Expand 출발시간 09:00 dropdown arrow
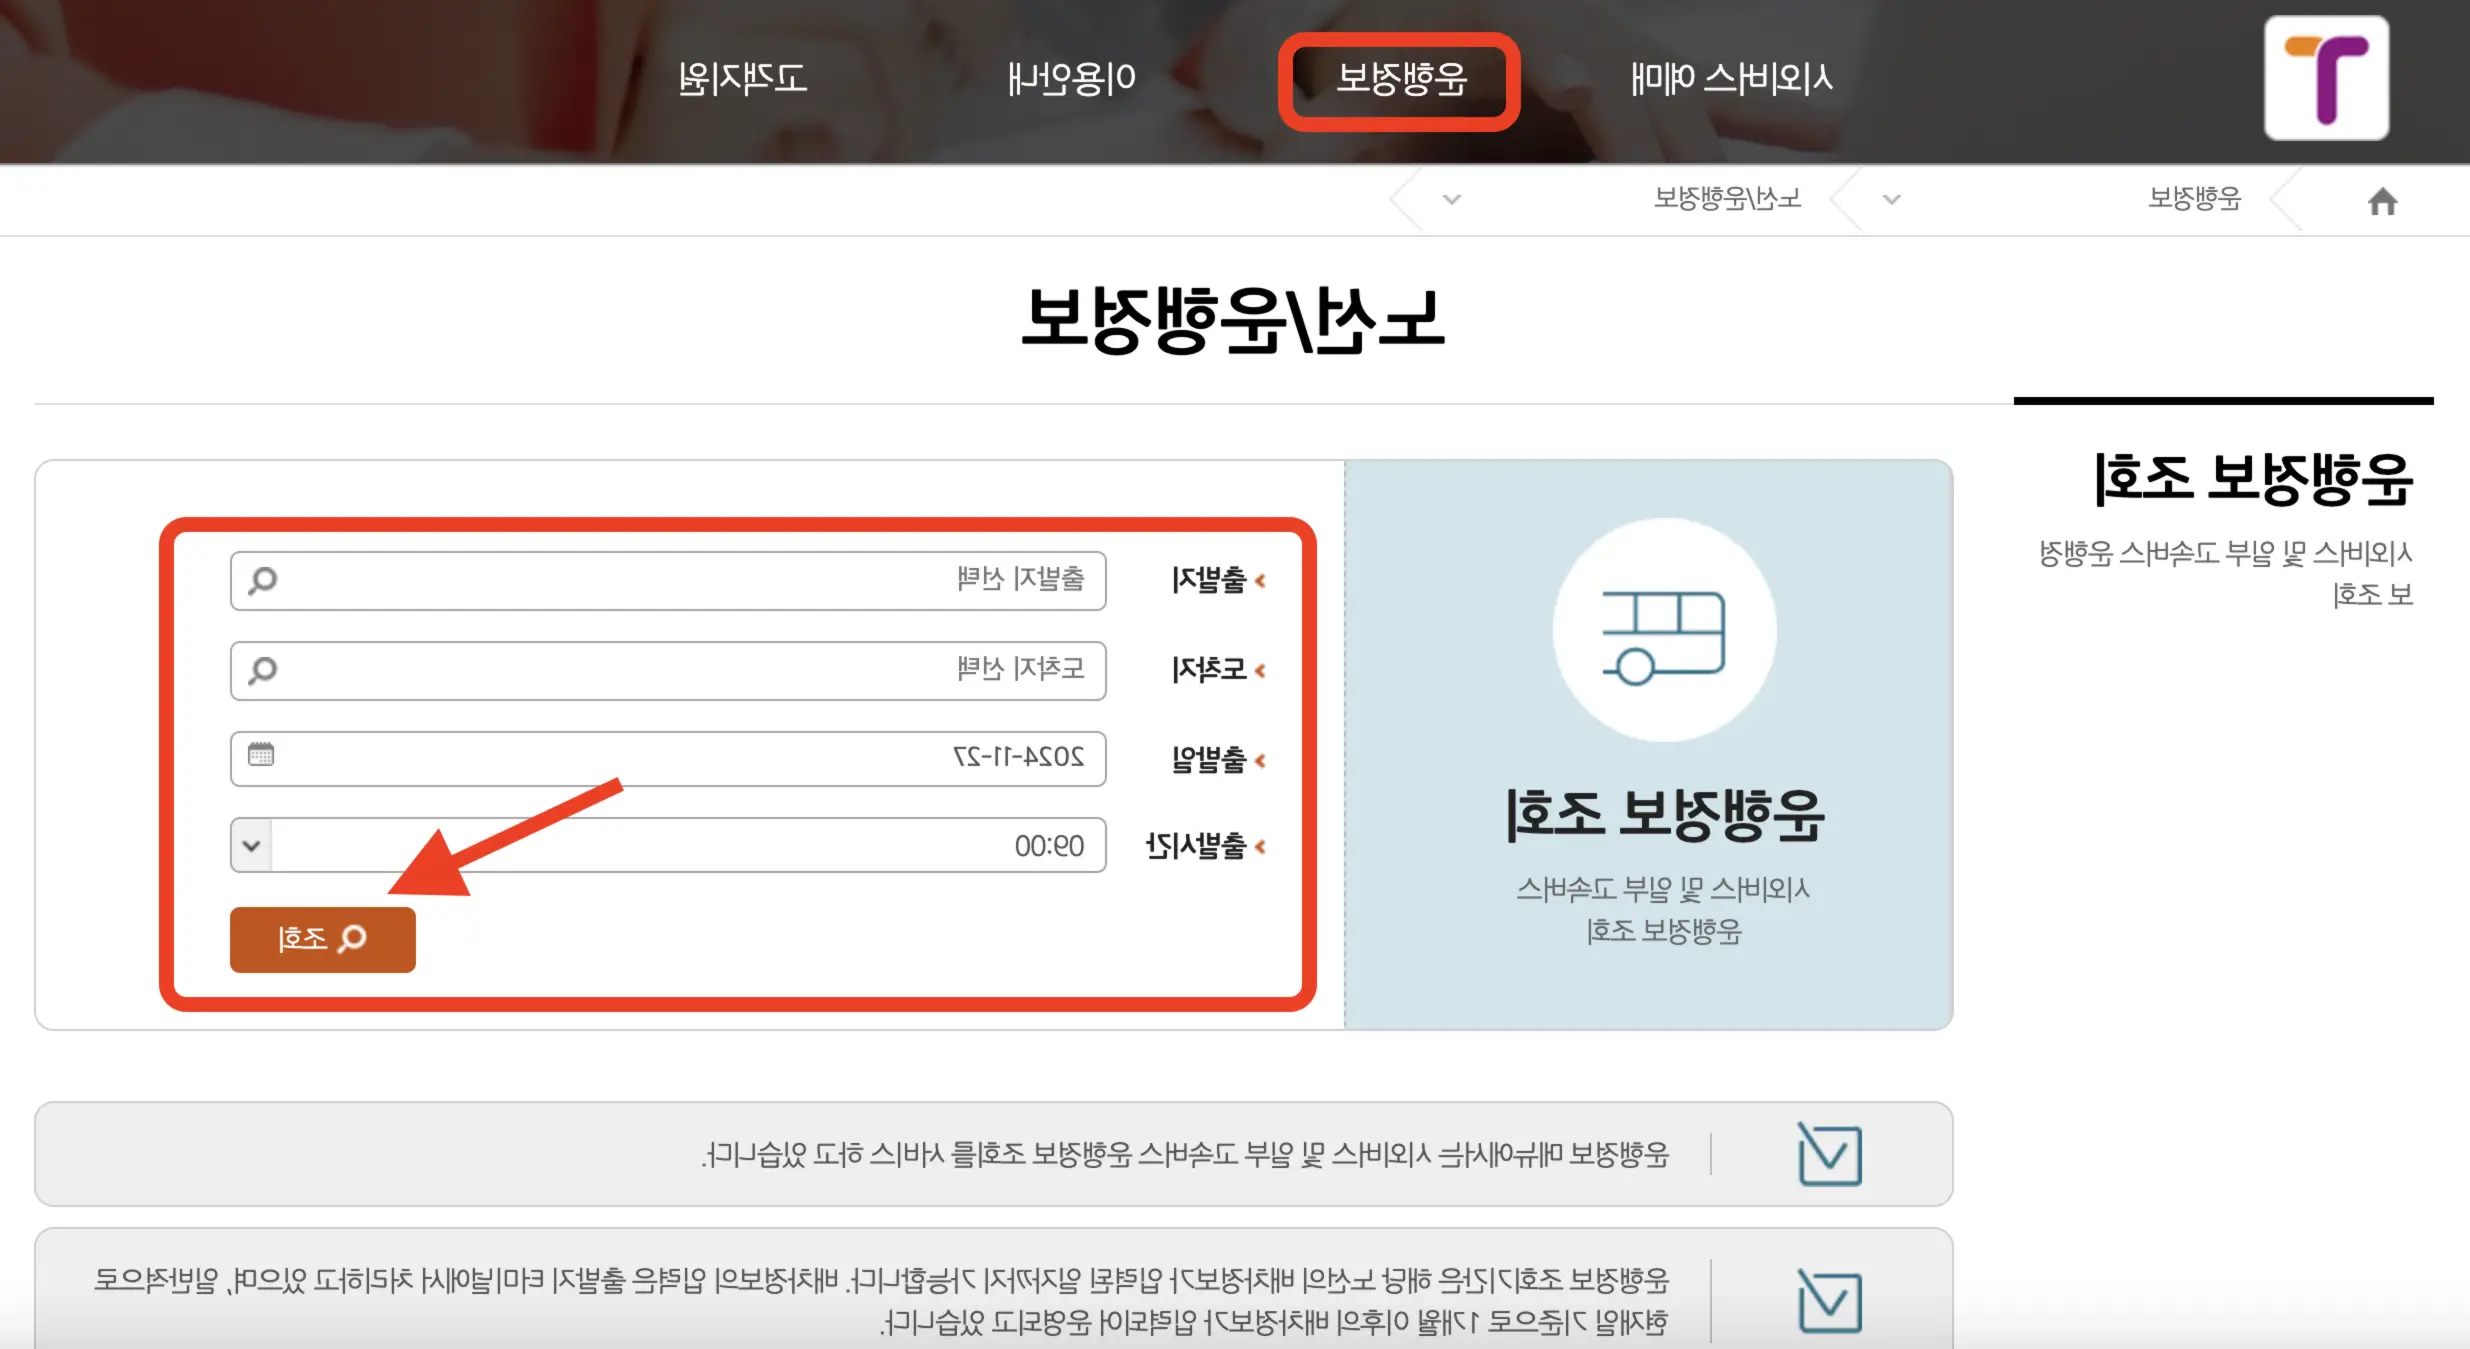 [252, 846]
